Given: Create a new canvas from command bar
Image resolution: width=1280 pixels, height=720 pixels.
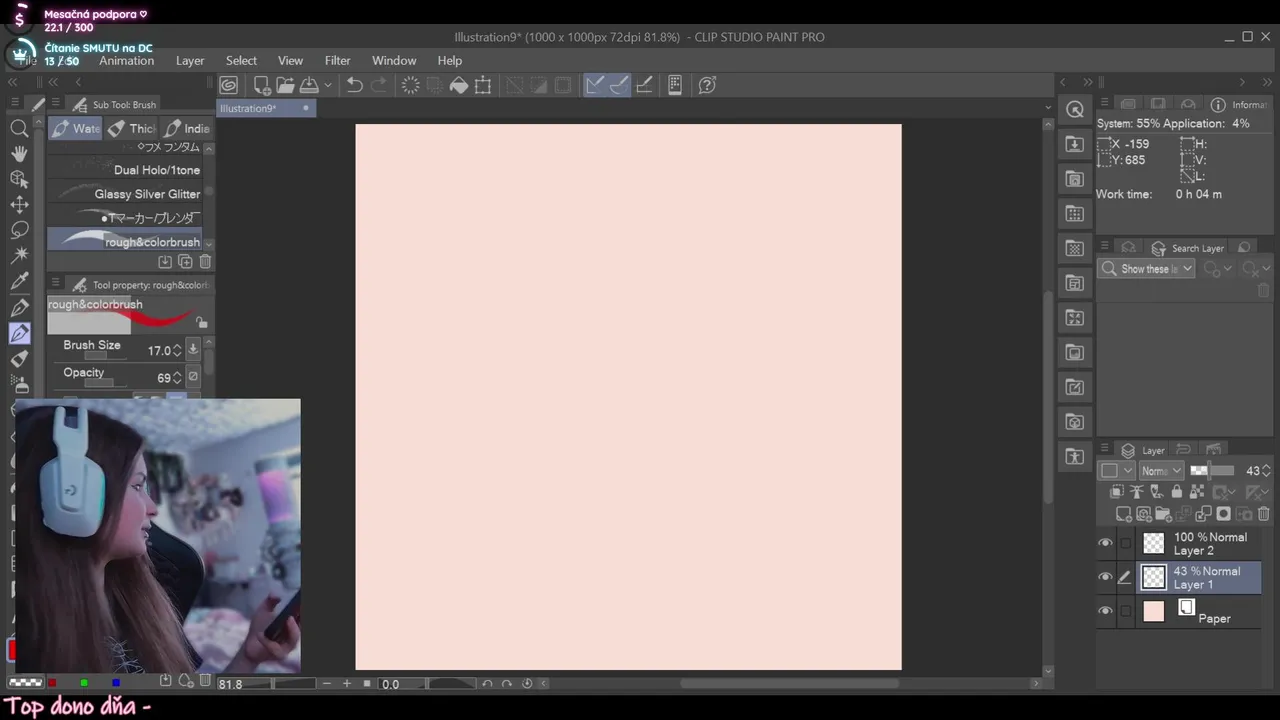Looking at the screenshot, I should coord(261,85).
